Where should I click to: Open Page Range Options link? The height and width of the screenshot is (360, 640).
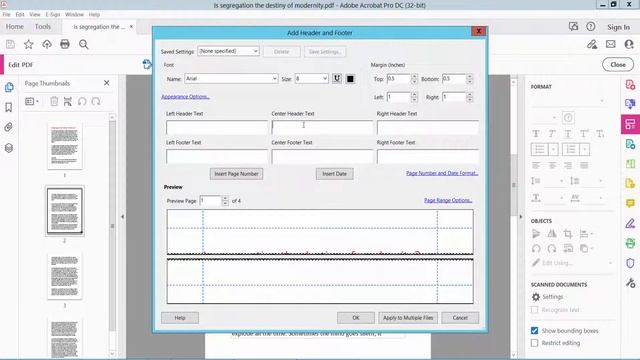(x=448, y=200)
